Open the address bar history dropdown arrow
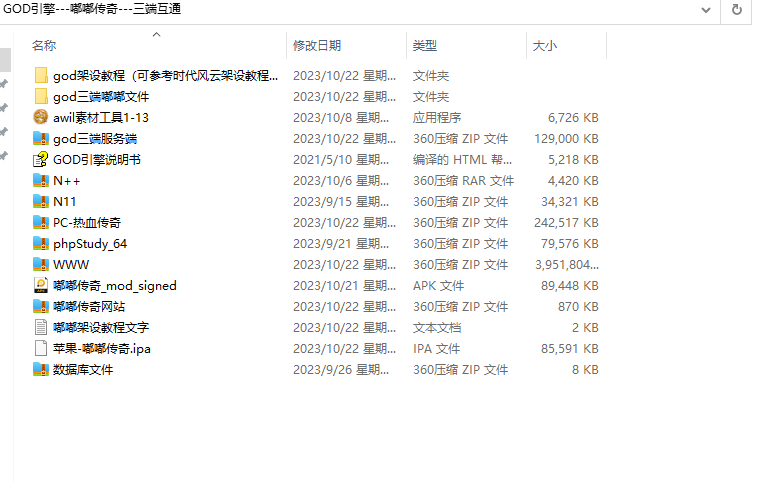 point(706,10)
